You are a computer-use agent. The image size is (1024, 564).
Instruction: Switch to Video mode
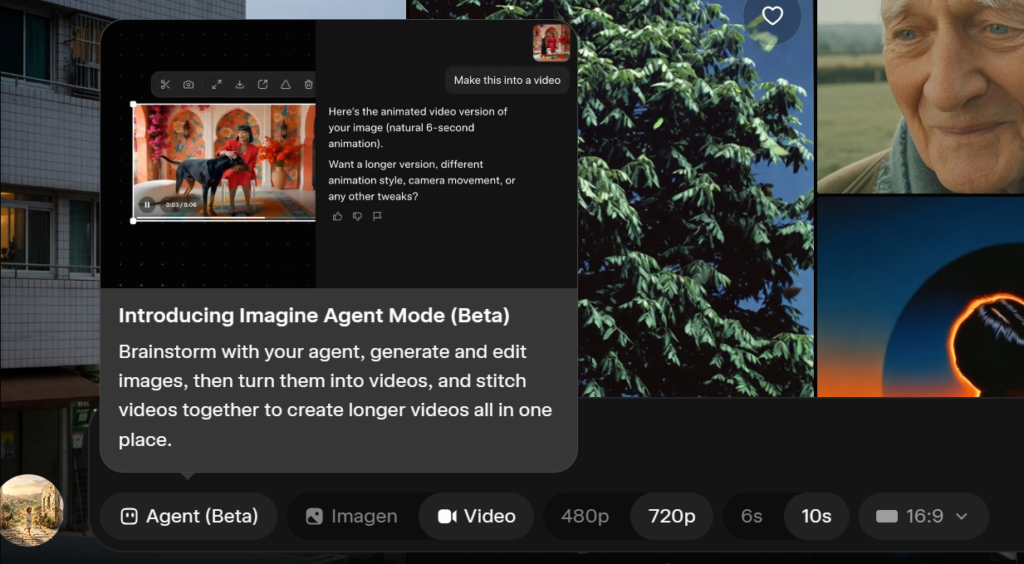coord(477,516)
